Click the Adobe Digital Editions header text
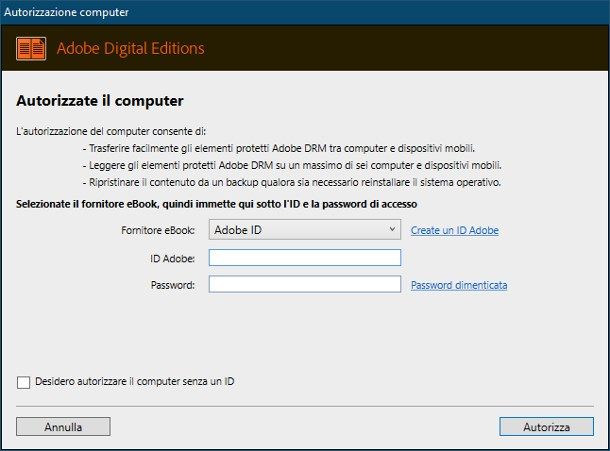This screenshot has width=610, height=451. pos(130,48)
